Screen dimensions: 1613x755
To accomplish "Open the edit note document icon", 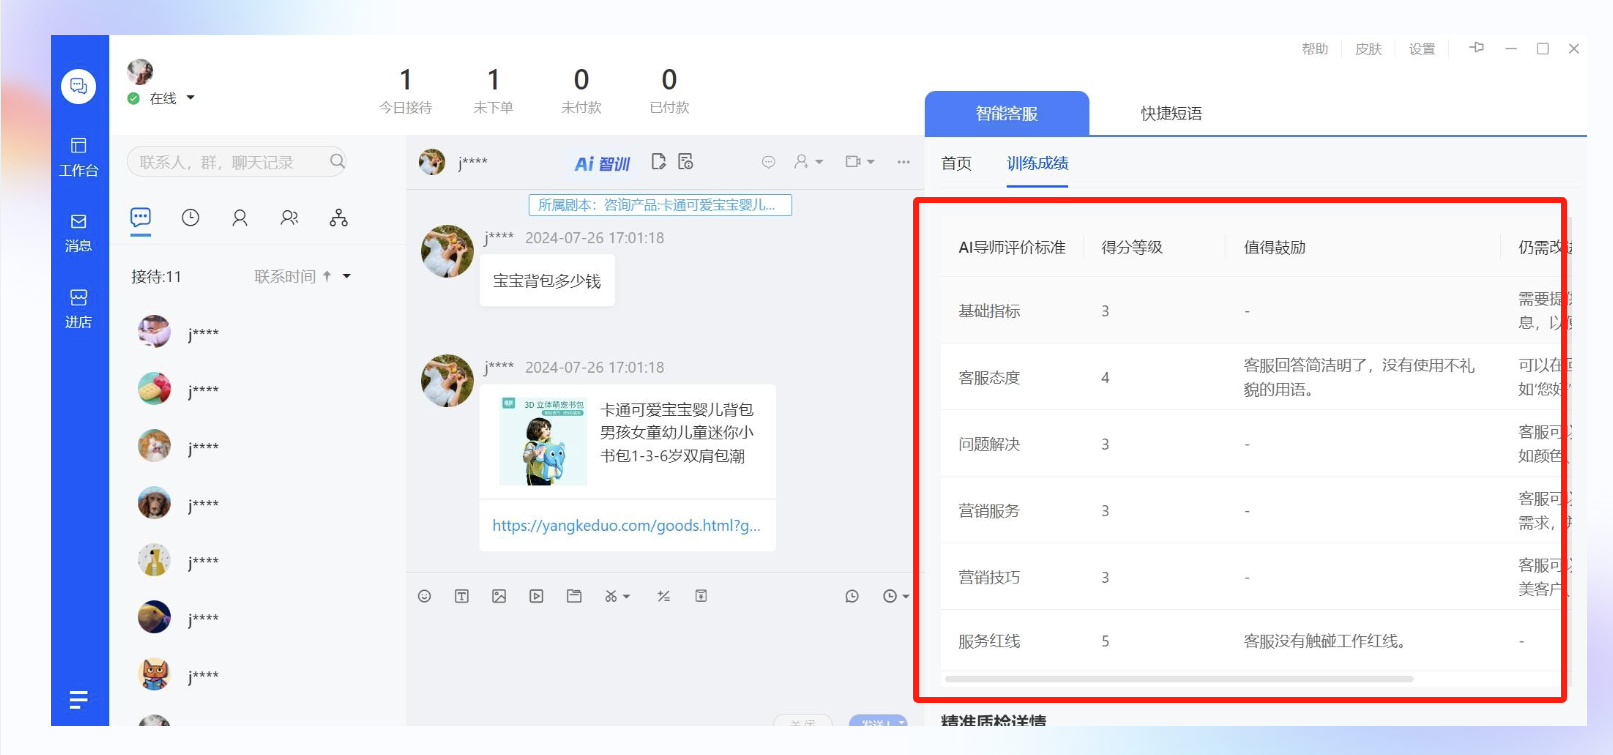I will (x=658, y=161).
